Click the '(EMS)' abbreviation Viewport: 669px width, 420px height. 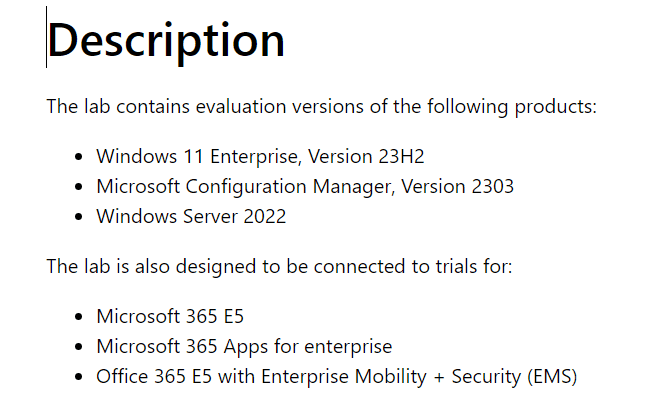point(552,377)
